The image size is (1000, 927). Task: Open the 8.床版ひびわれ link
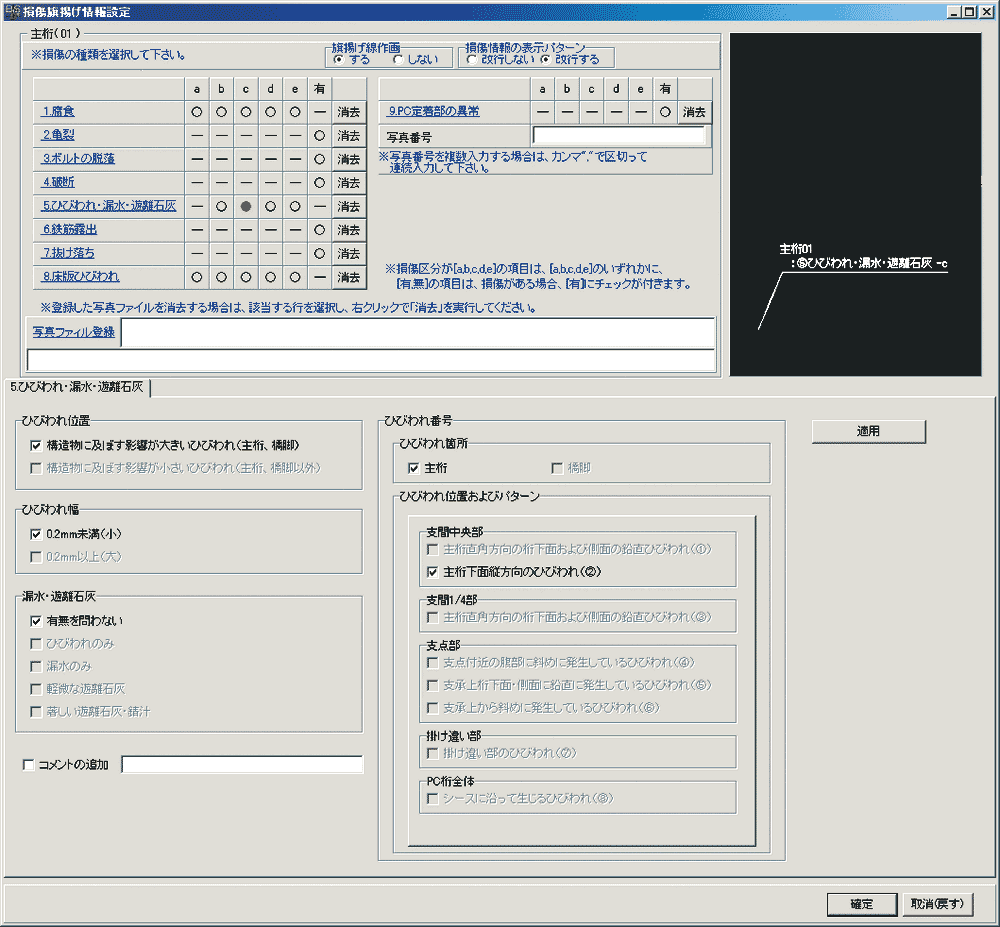(x=80, y=277)
